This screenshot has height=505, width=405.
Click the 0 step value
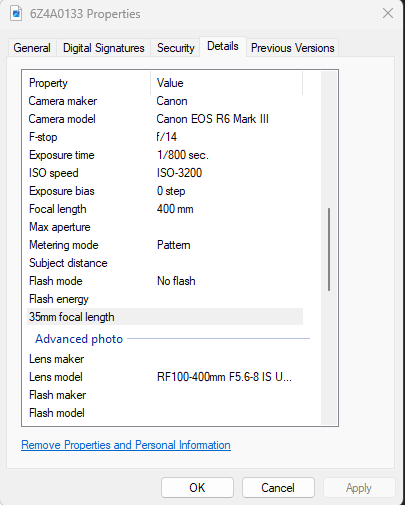(171, 191)
